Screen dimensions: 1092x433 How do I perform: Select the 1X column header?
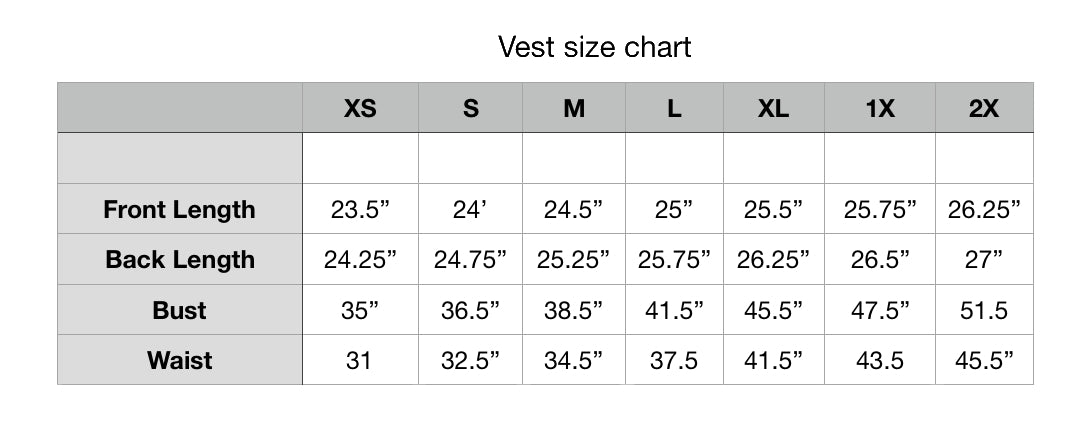tap(880, 109)
